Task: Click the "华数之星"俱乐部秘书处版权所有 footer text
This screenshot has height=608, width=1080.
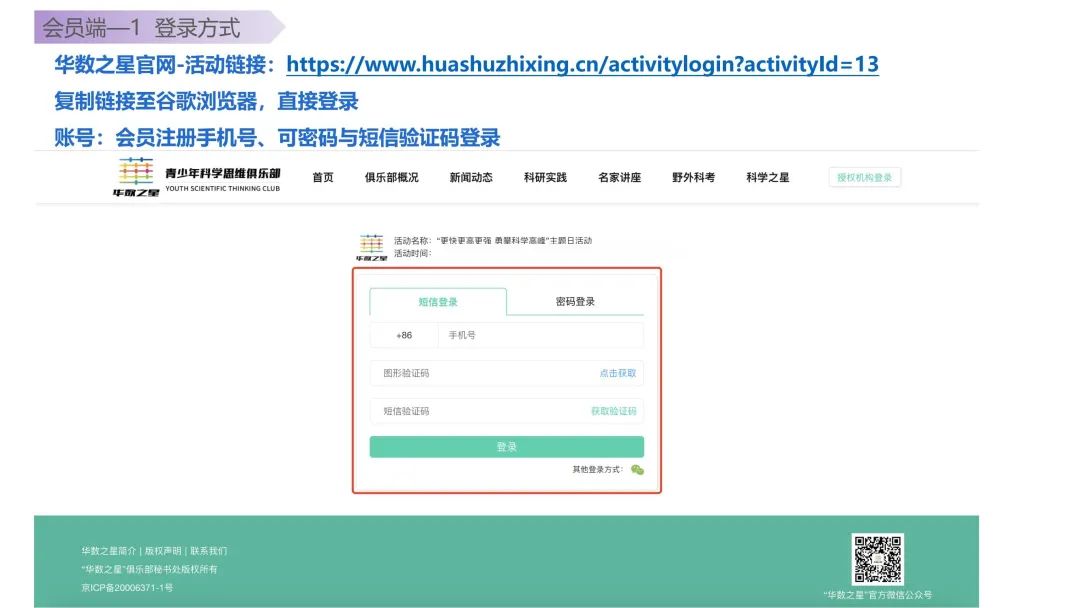Action: [x=149, y=569]
